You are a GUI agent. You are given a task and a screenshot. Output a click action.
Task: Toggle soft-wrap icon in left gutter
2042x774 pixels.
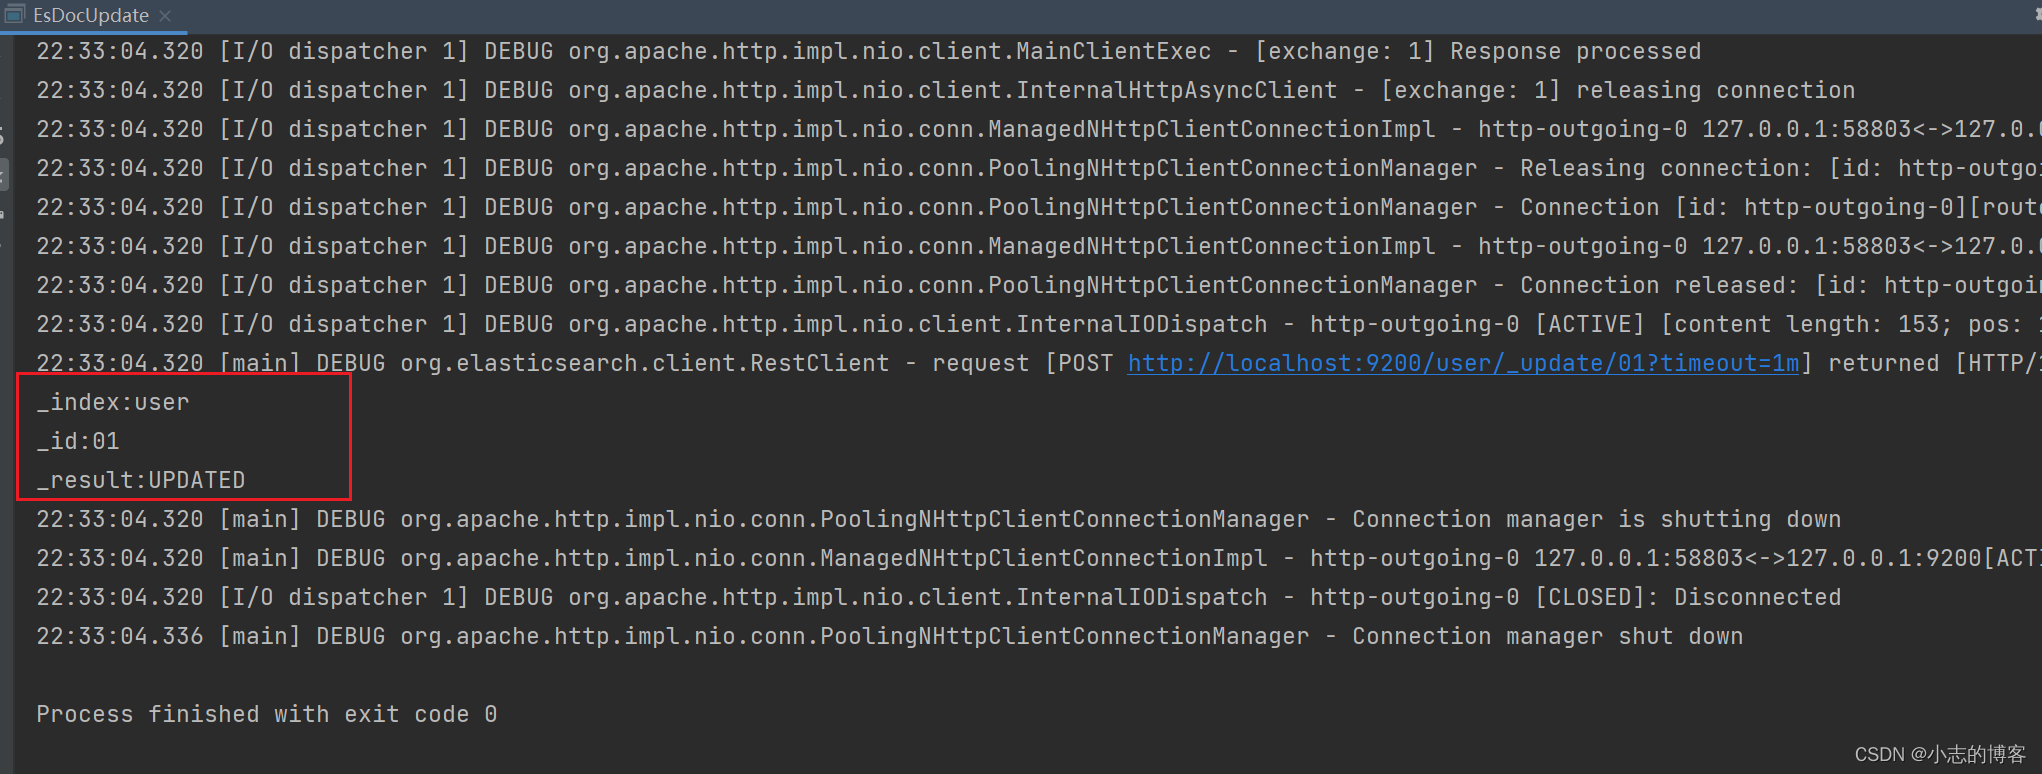point(4,135)
